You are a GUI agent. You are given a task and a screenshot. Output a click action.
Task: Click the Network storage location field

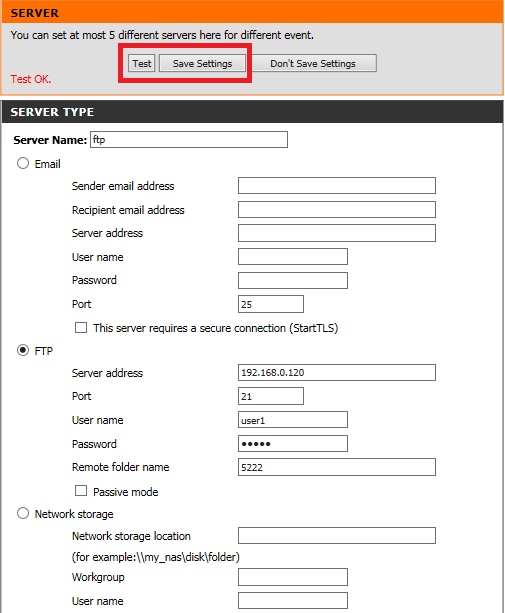[x=337, y=536]
